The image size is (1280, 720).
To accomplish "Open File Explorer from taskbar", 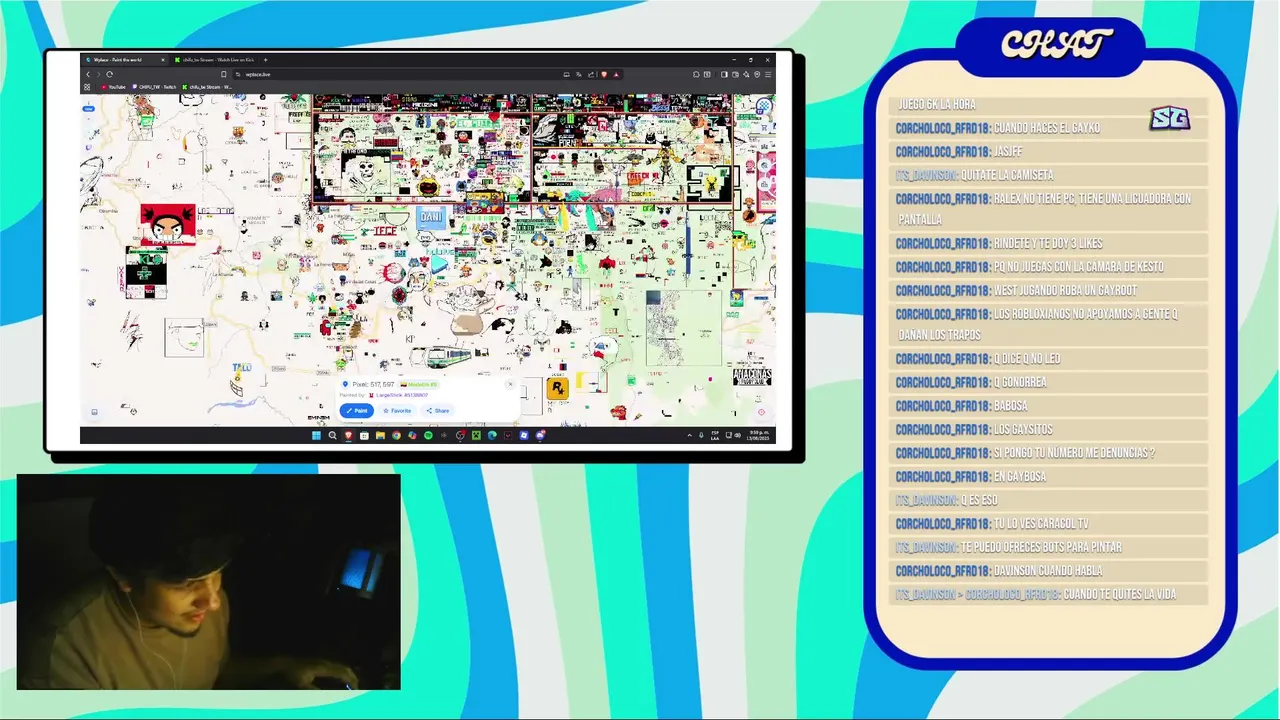I will pyautogui.click(x=380, y=435).
